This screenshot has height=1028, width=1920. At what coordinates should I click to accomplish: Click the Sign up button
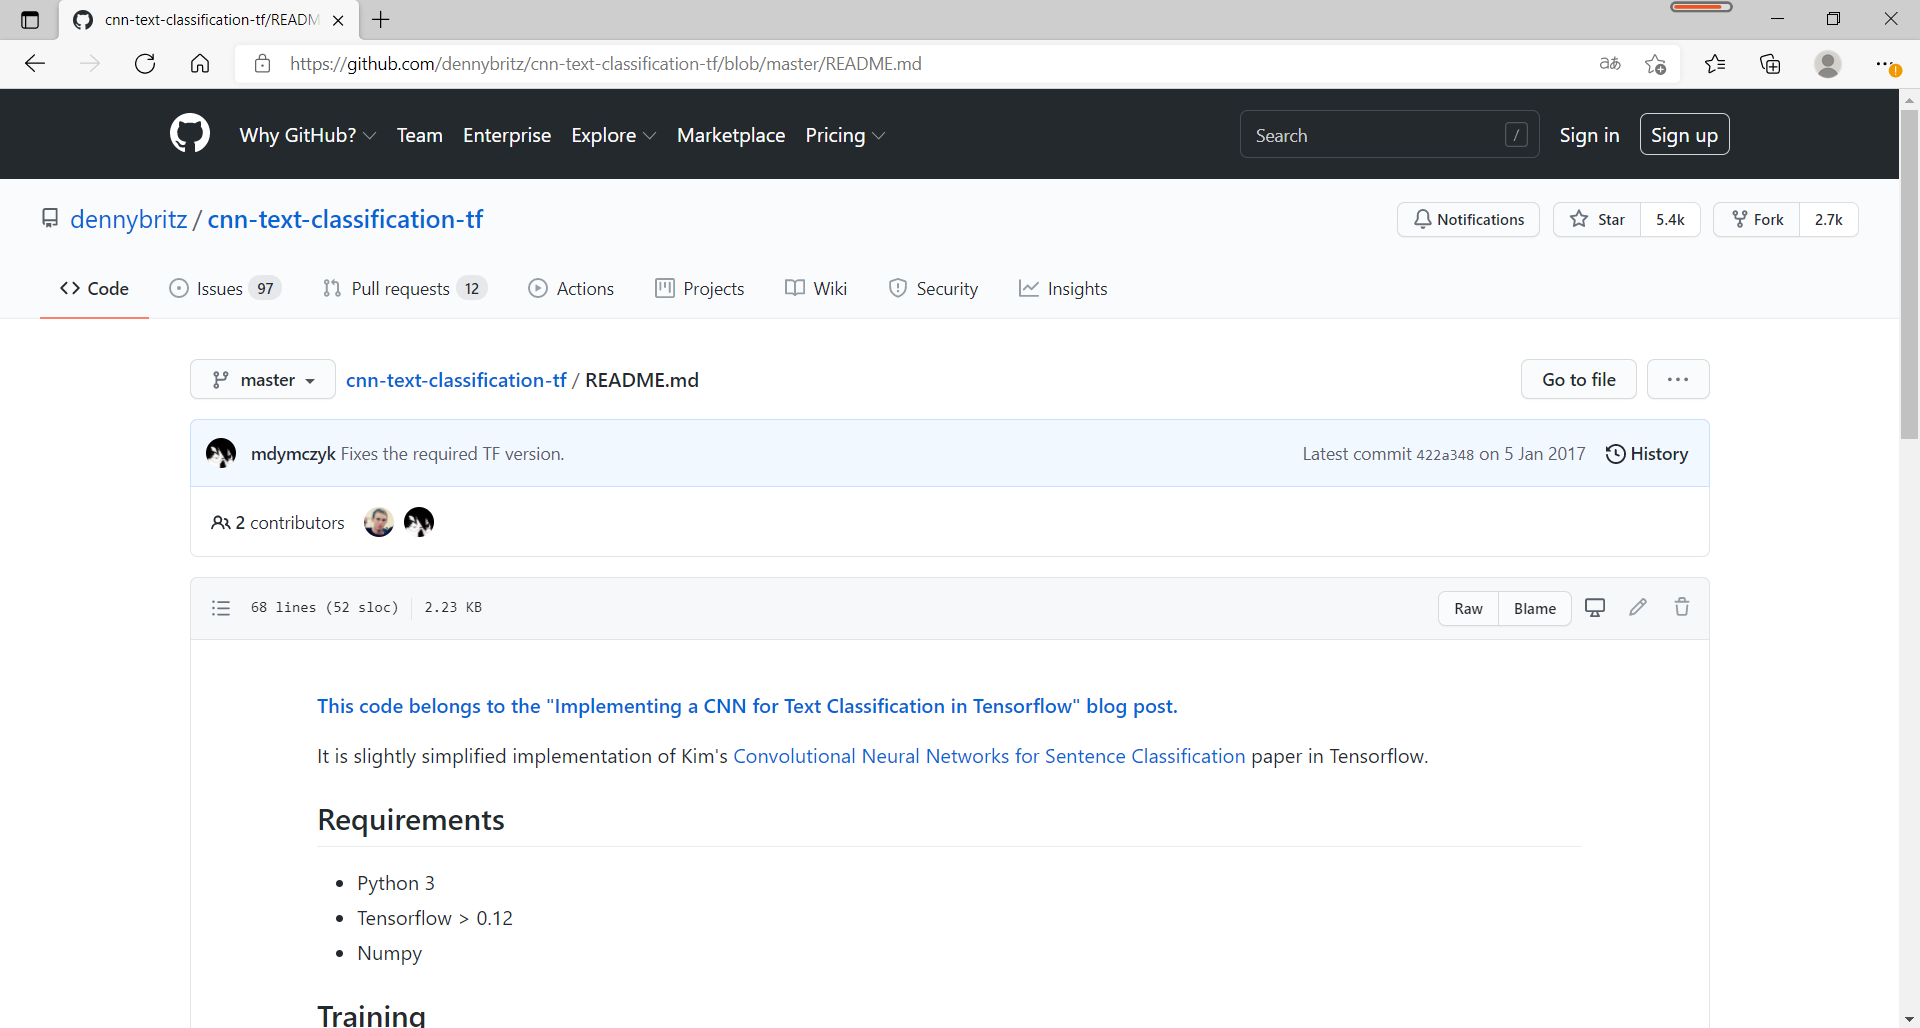1684,134
